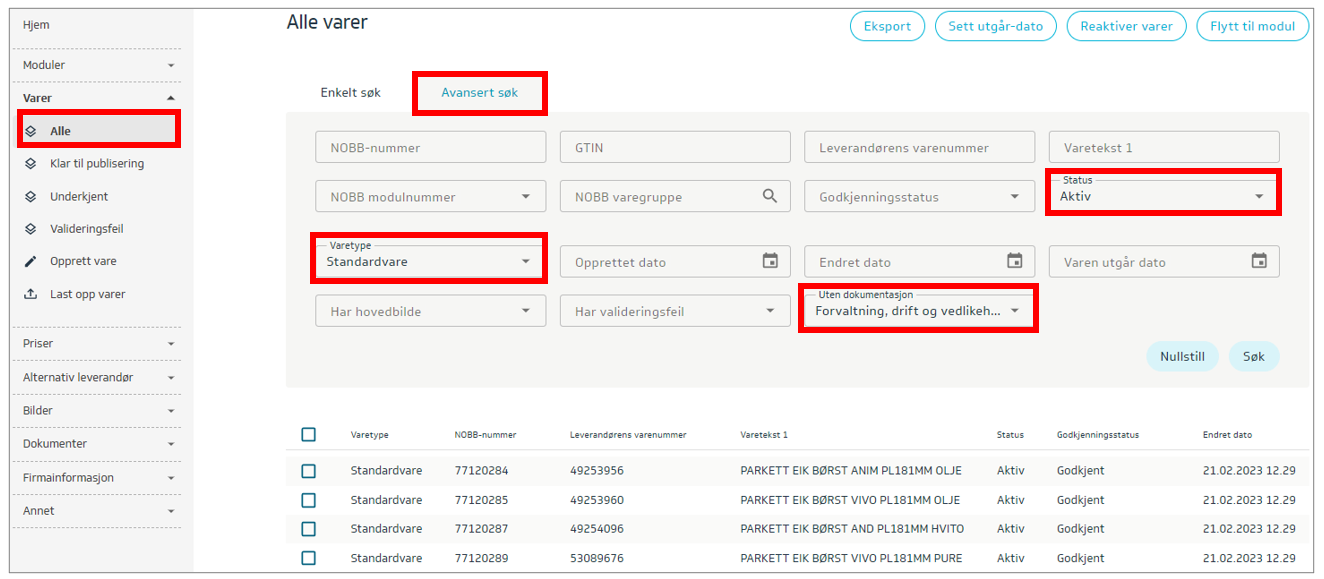1324x579 pixels.
Task: Expand the Priser menu in sidebar
Action: (x=97, y=344)
